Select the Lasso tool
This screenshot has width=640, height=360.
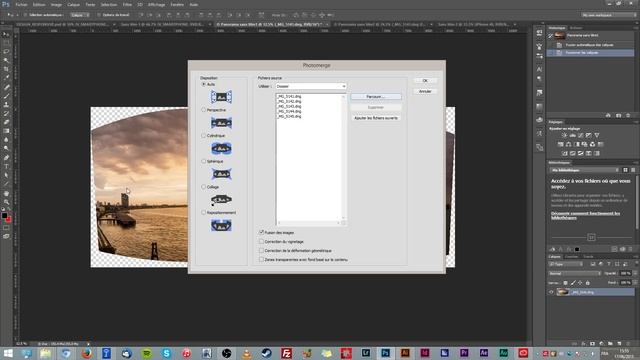tap(6, 52)
